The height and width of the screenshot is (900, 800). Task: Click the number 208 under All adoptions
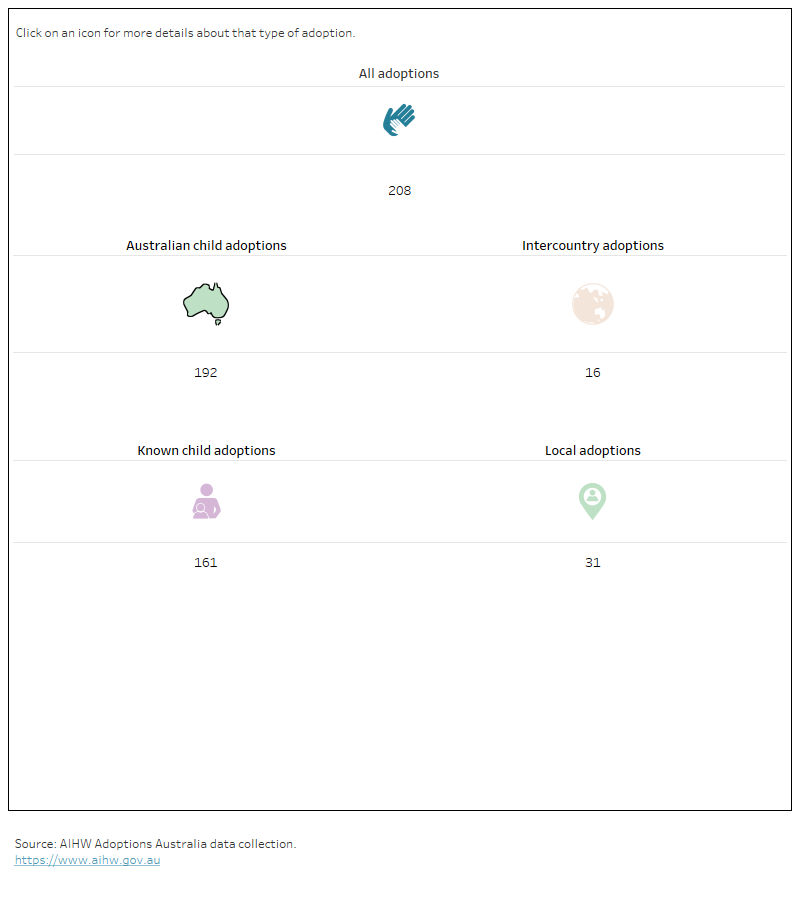click(x=399, y=190)
